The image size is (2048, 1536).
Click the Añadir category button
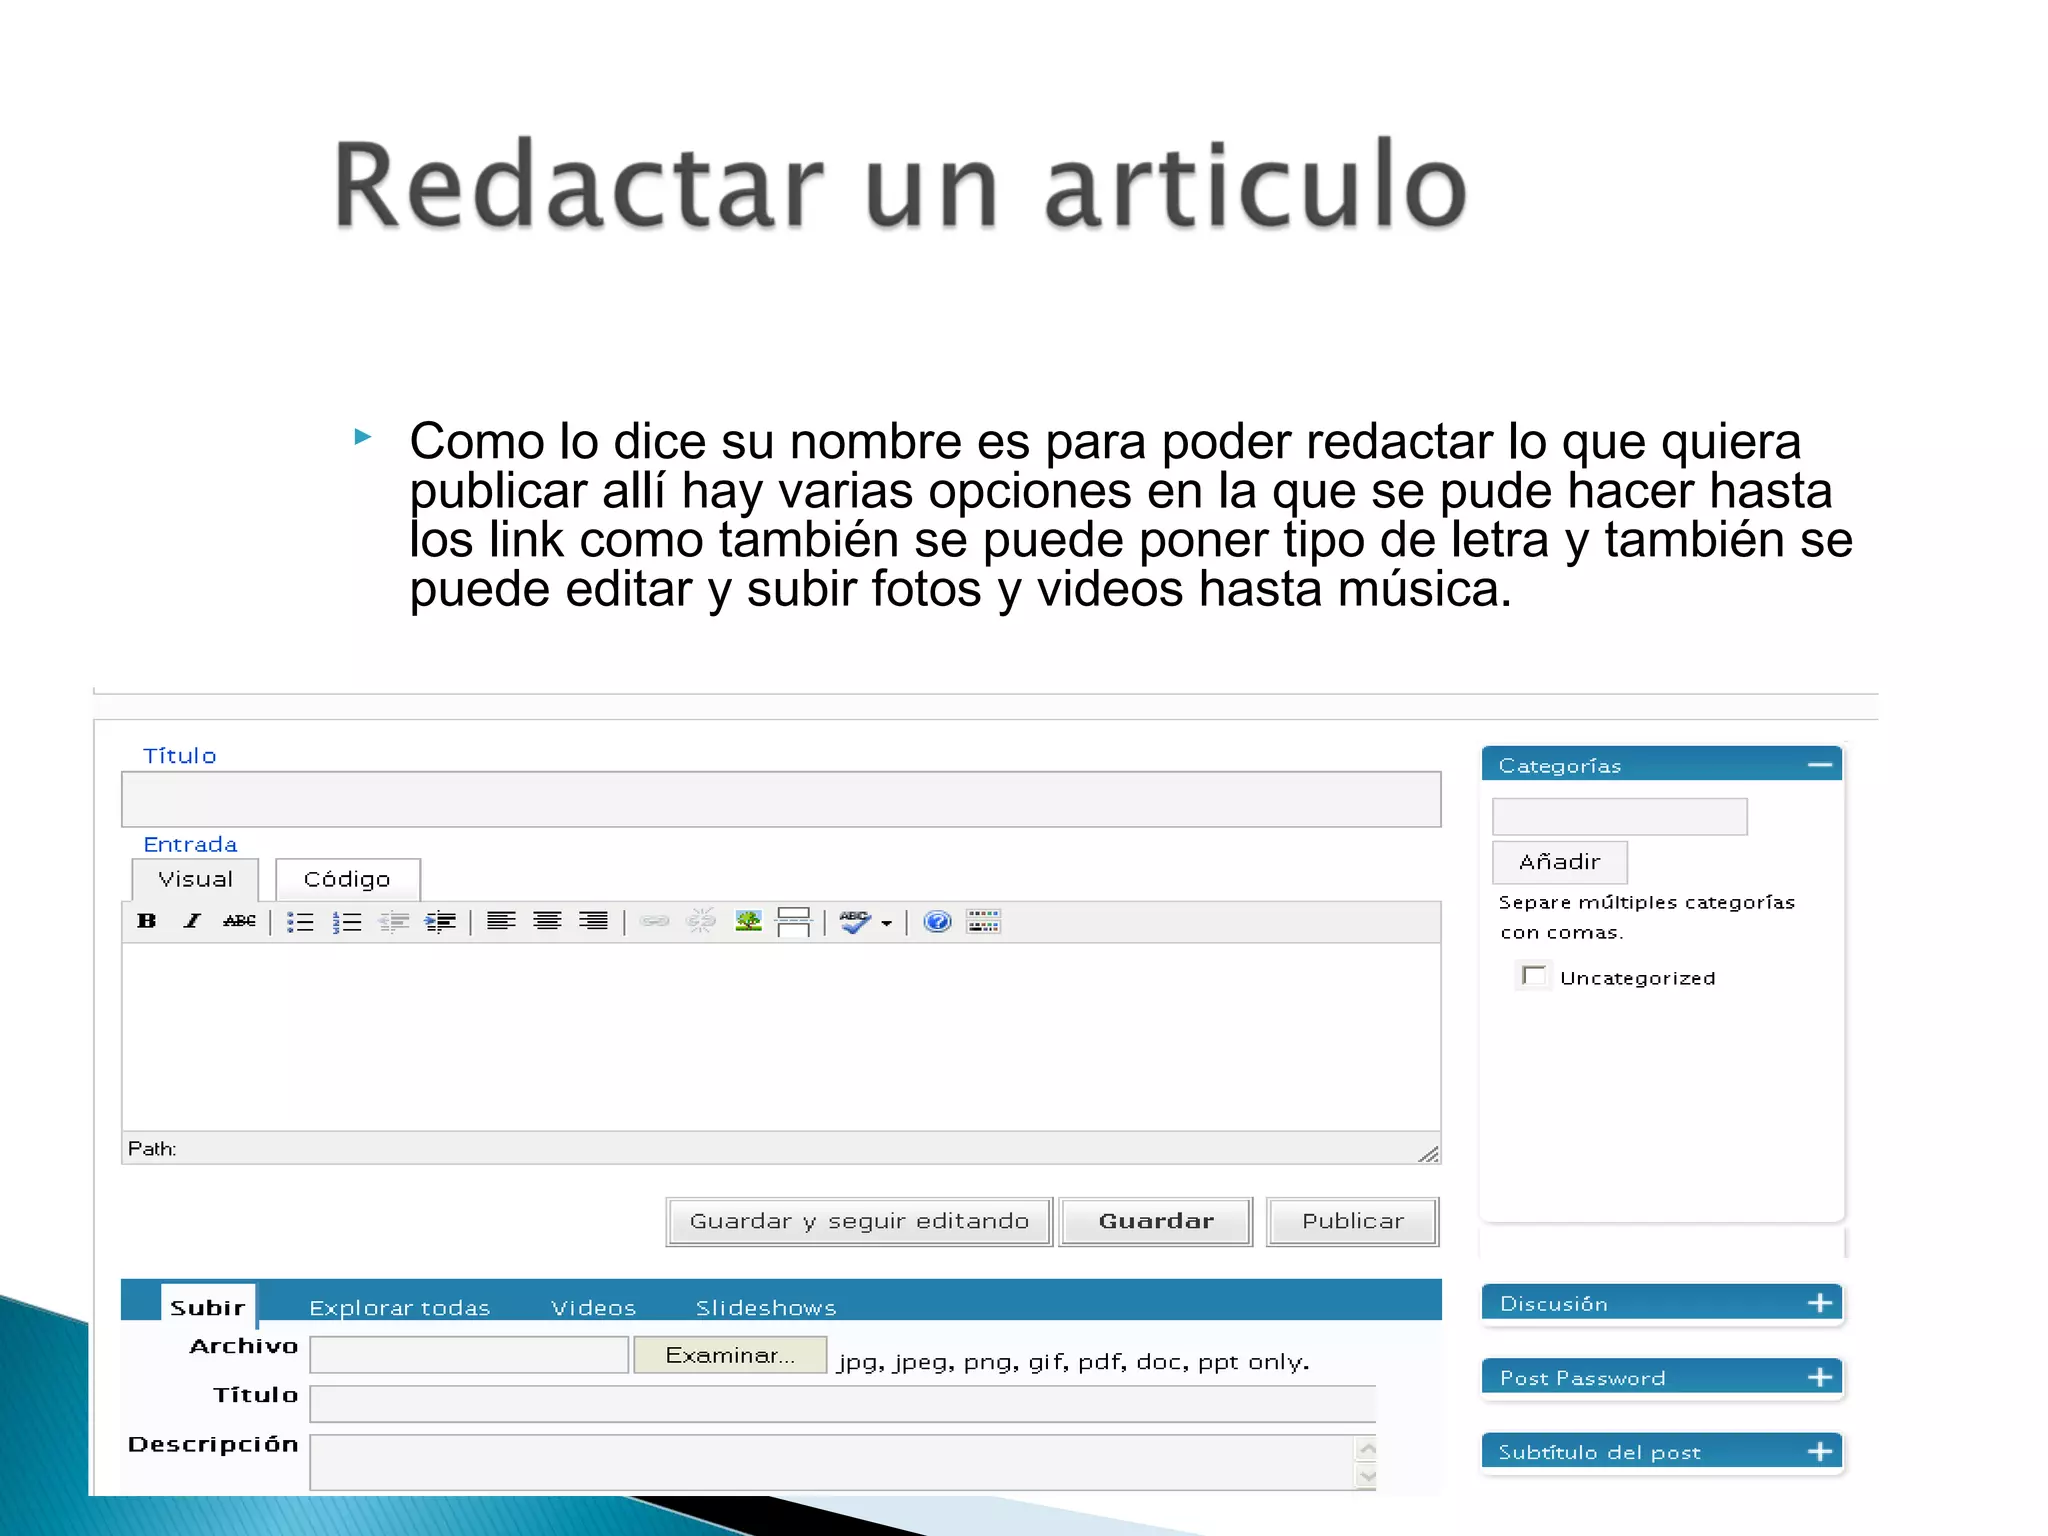tap(1560, 862)
